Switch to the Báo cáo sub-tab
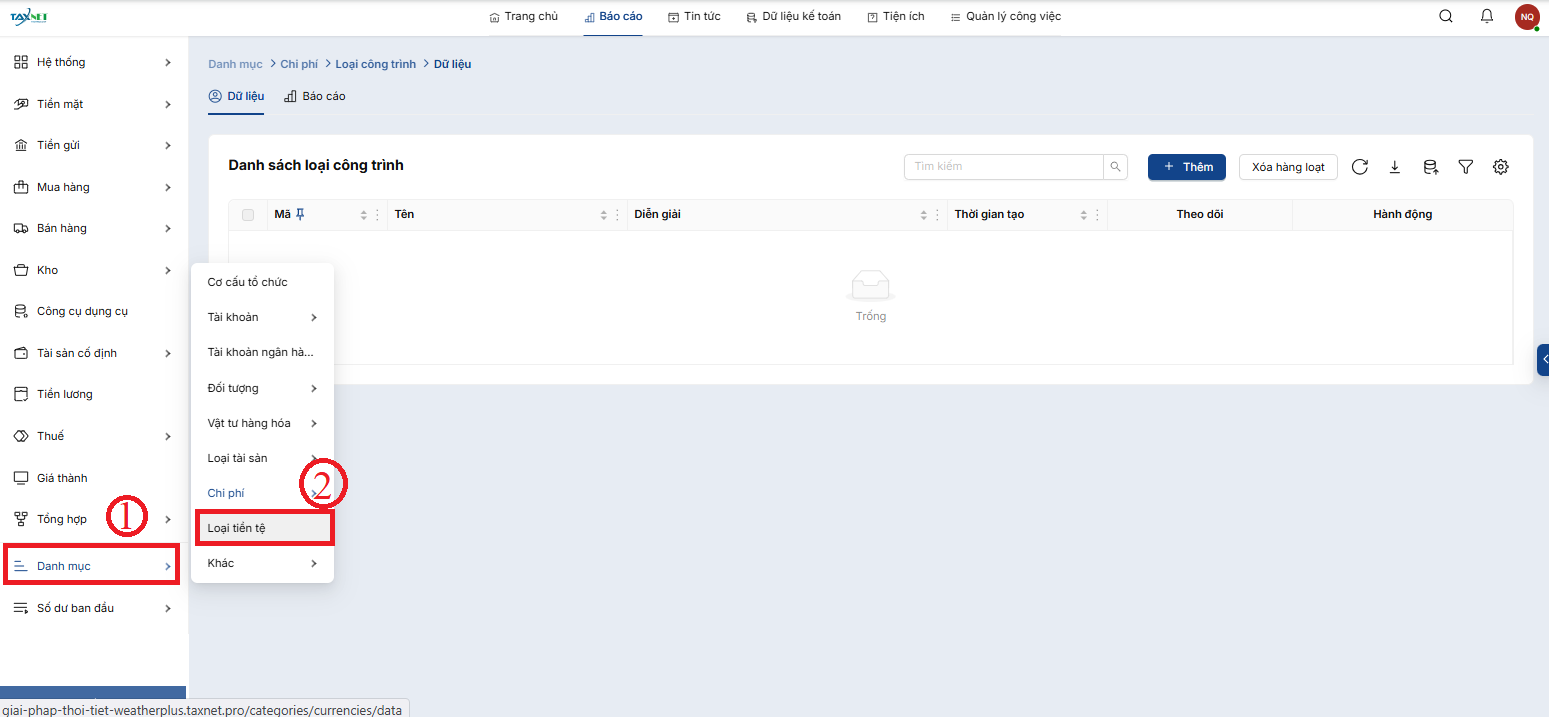Image resolution: width=1549 pixels, height=717 pixels. pyautogui.click(x=315, y=96)
